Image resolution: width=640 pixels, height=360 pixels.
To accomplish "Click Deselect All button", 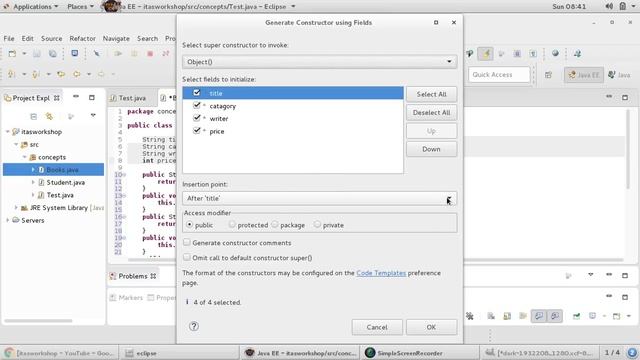I will coord(431,113).
